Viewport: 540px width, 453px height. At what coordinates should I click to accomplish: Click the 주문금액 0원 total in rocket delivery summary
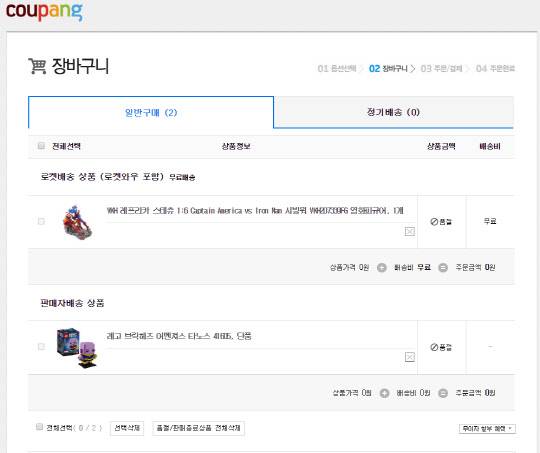[x=475, y=267]
